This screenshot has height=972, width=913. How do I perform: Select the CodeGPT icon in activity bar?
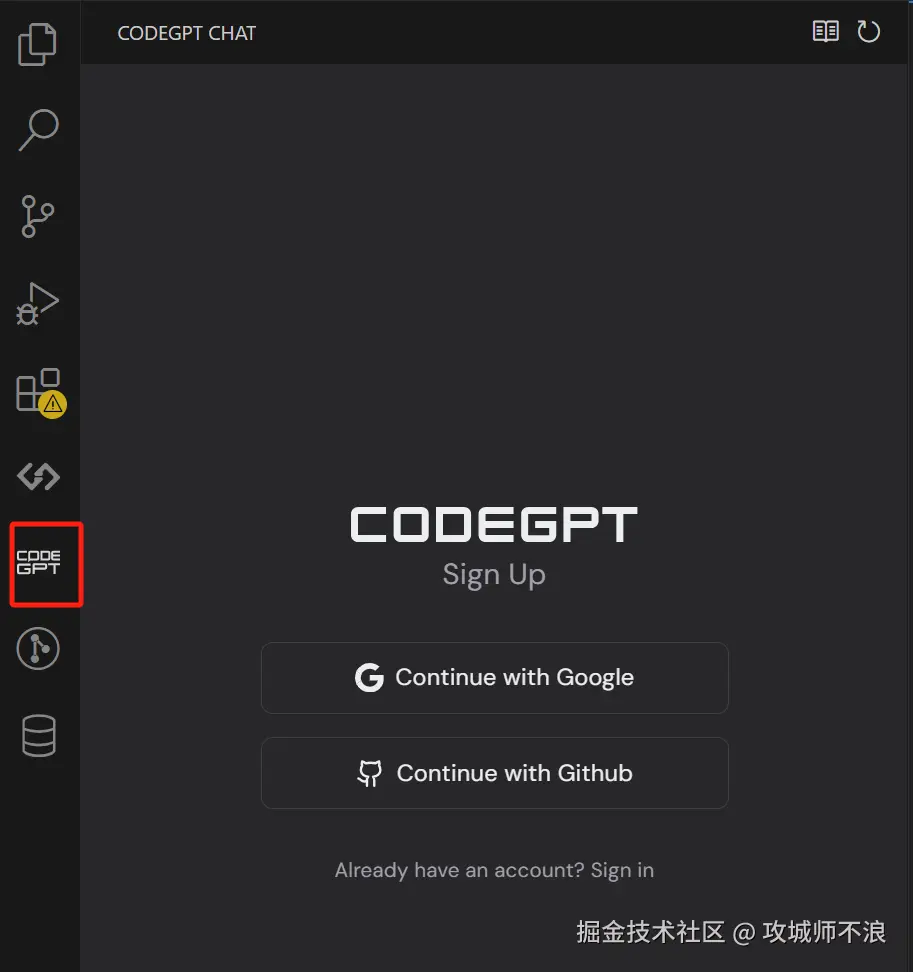38,562
